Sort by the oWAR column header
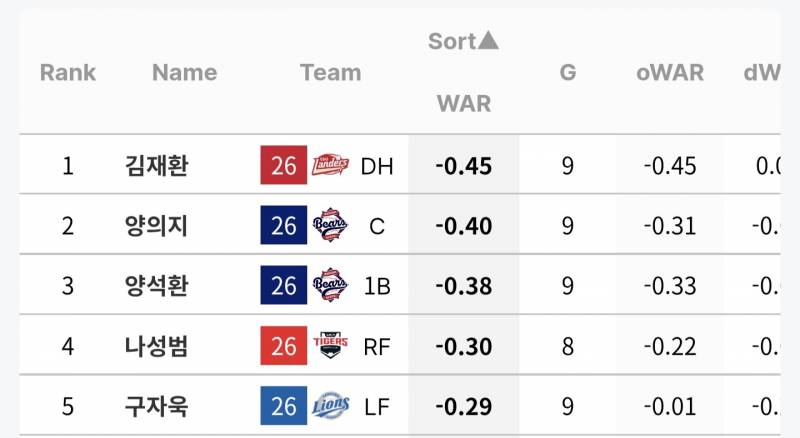This screenshot has height=438, width=800. pyautogui.click(x=670, y=72)
